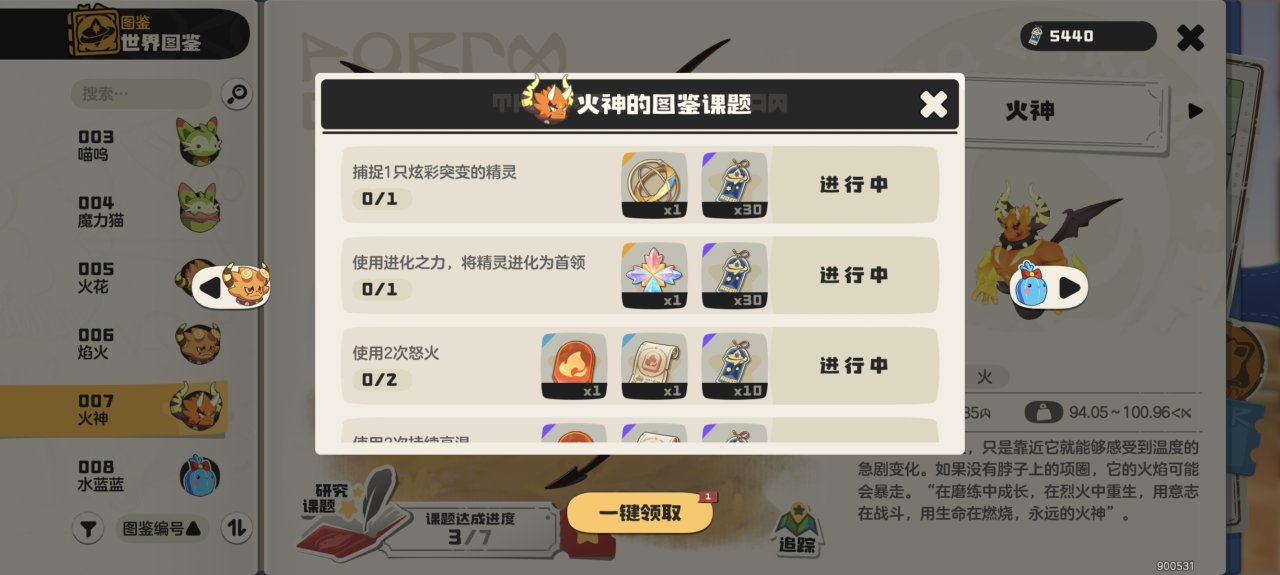Close the 火神的图鉴课题 dialog
Image resolution: width=1280 pixels, height=575 pixels.
click(x=933, y=104)
